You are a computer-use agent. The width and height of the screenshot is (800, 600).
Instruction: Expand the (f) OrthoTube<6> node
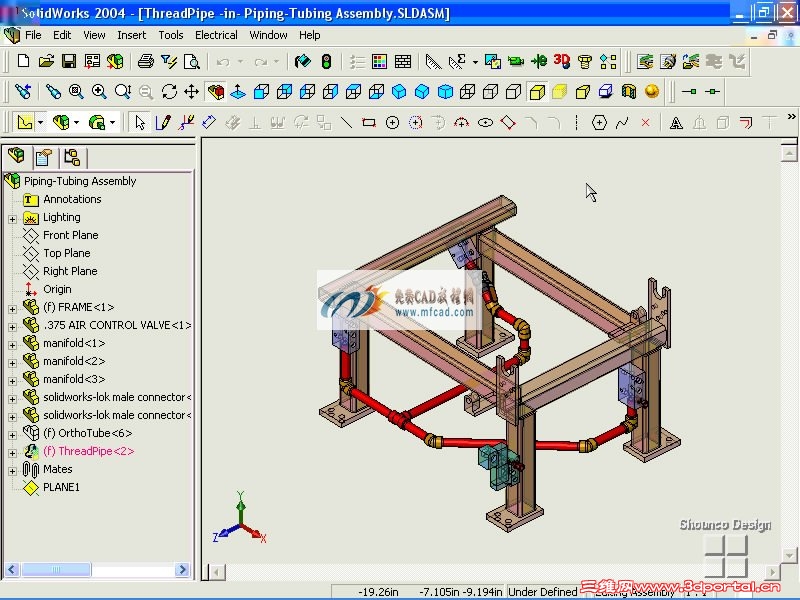[12, 435]
